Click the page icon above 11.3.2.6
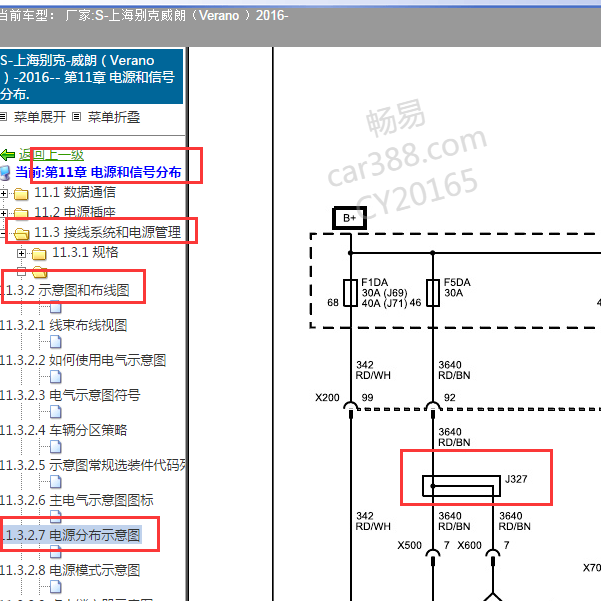The height and width of the screenshot is (601, 601). click(56, 482)
